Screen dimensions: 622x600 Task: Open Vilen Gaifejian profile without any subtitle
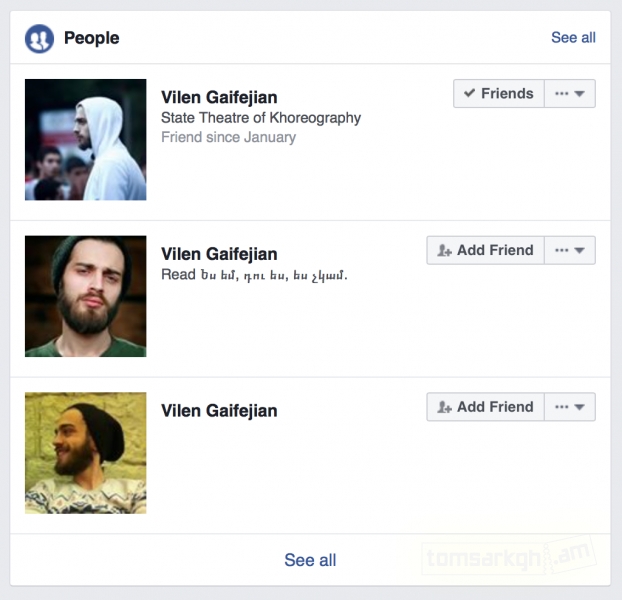(219, 411)
